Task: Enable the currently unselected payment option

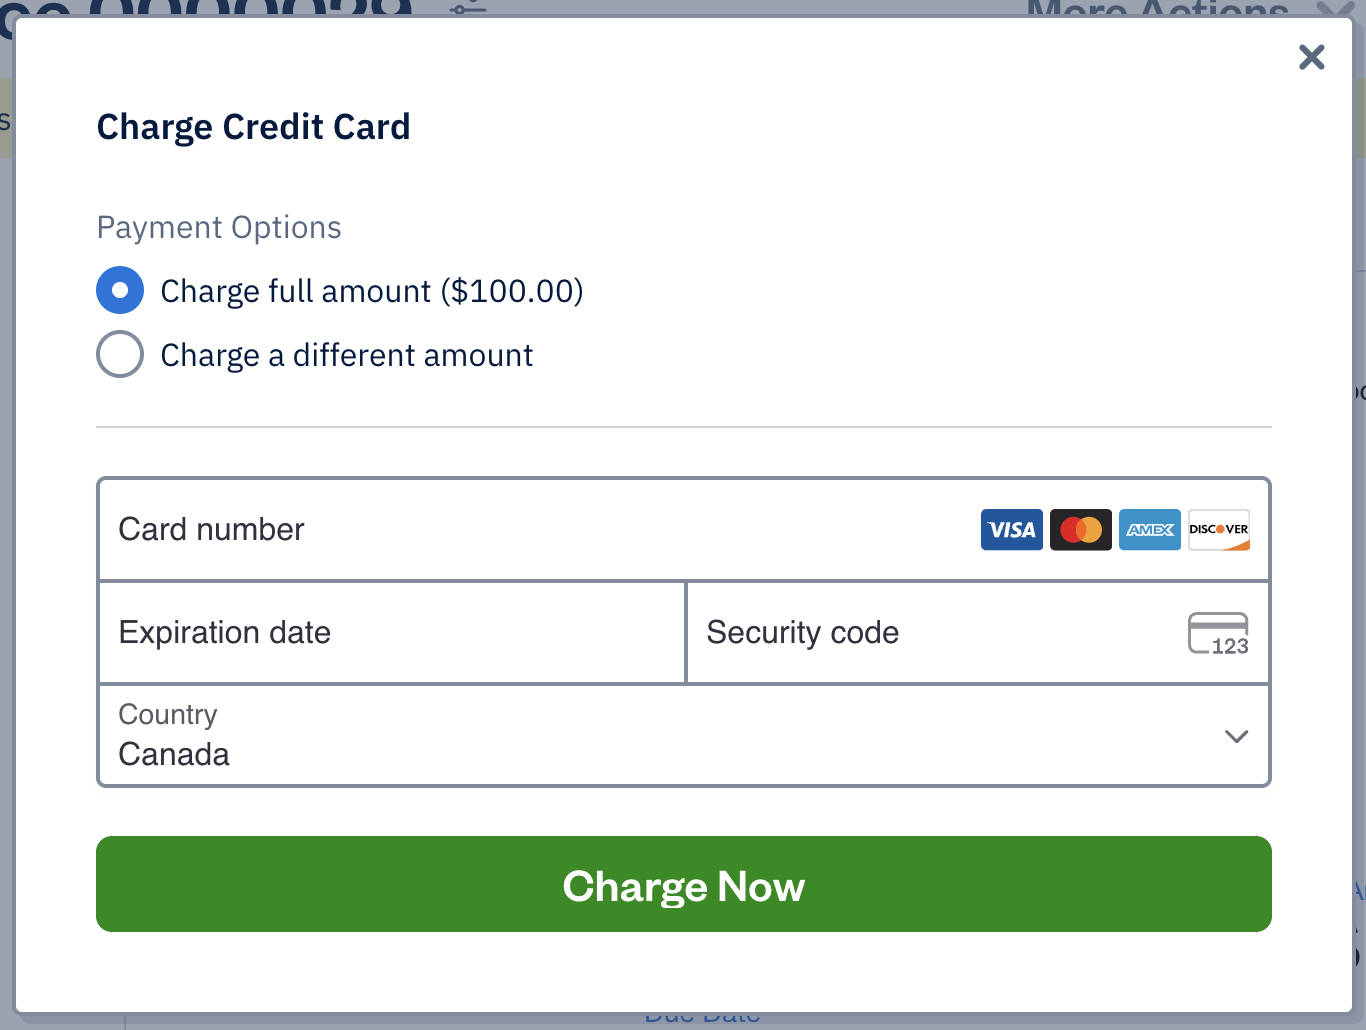Action: coord(120,354)
